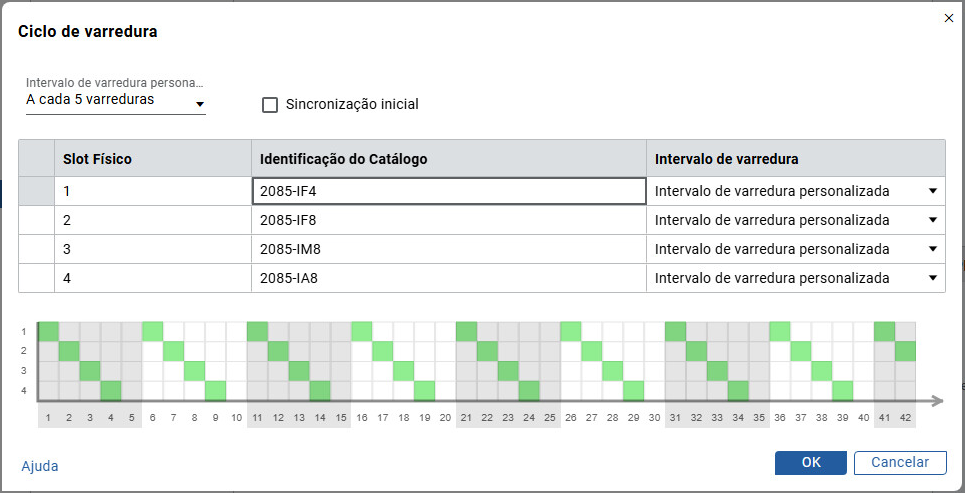
Task: Click the Slot Físico column header
Action: [x=152, y=158]
